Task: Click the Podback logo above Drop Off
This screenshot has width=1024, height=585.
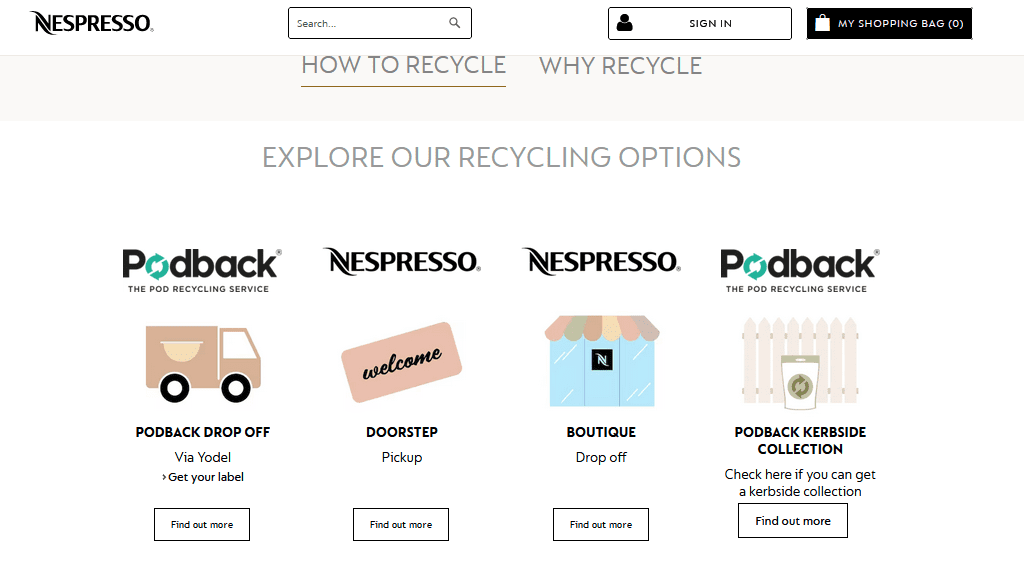Action: [202, 270]
